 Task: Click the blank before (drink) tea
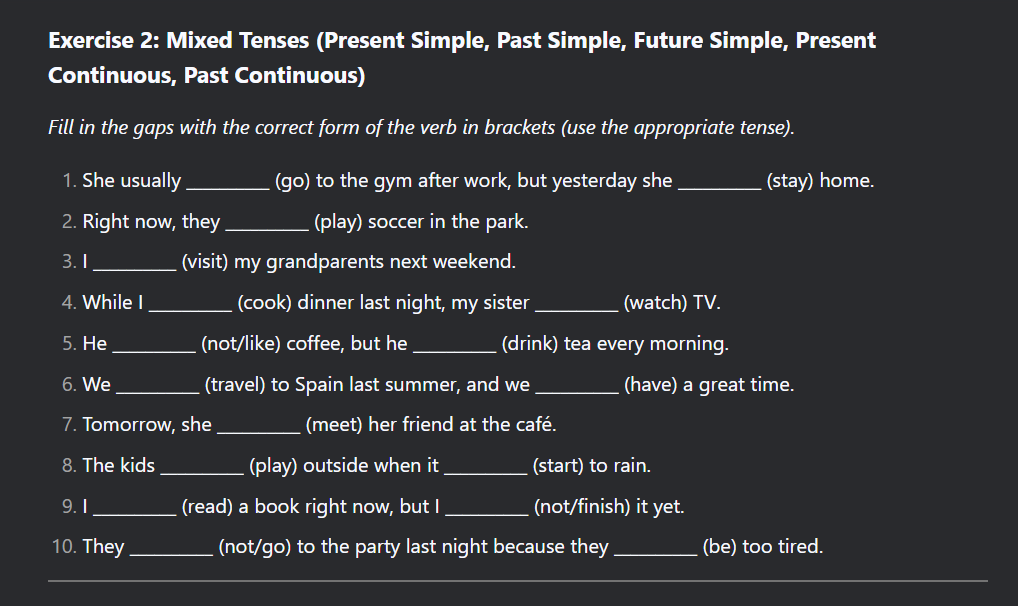pyautogui.click(x=454, y=346)
